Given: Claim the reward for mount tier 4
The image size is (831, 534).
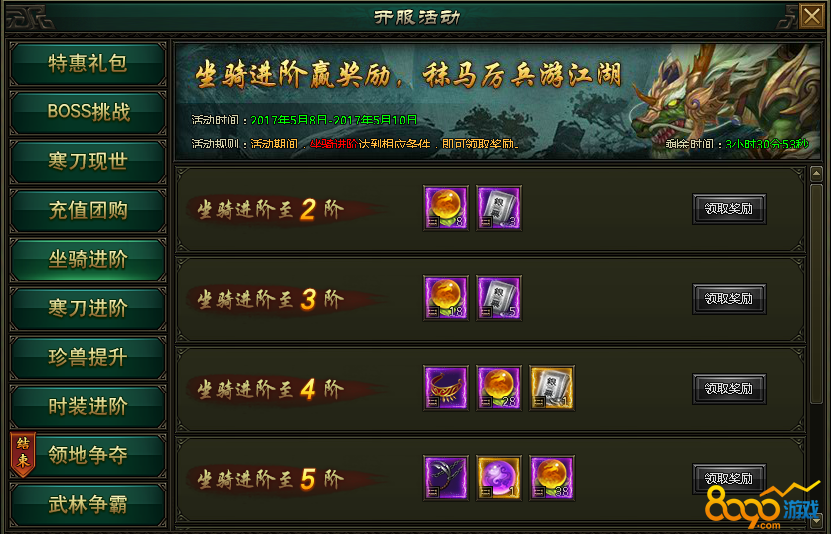Looking at the screenshot, I should pyautogui.click(x=729, y=389).
